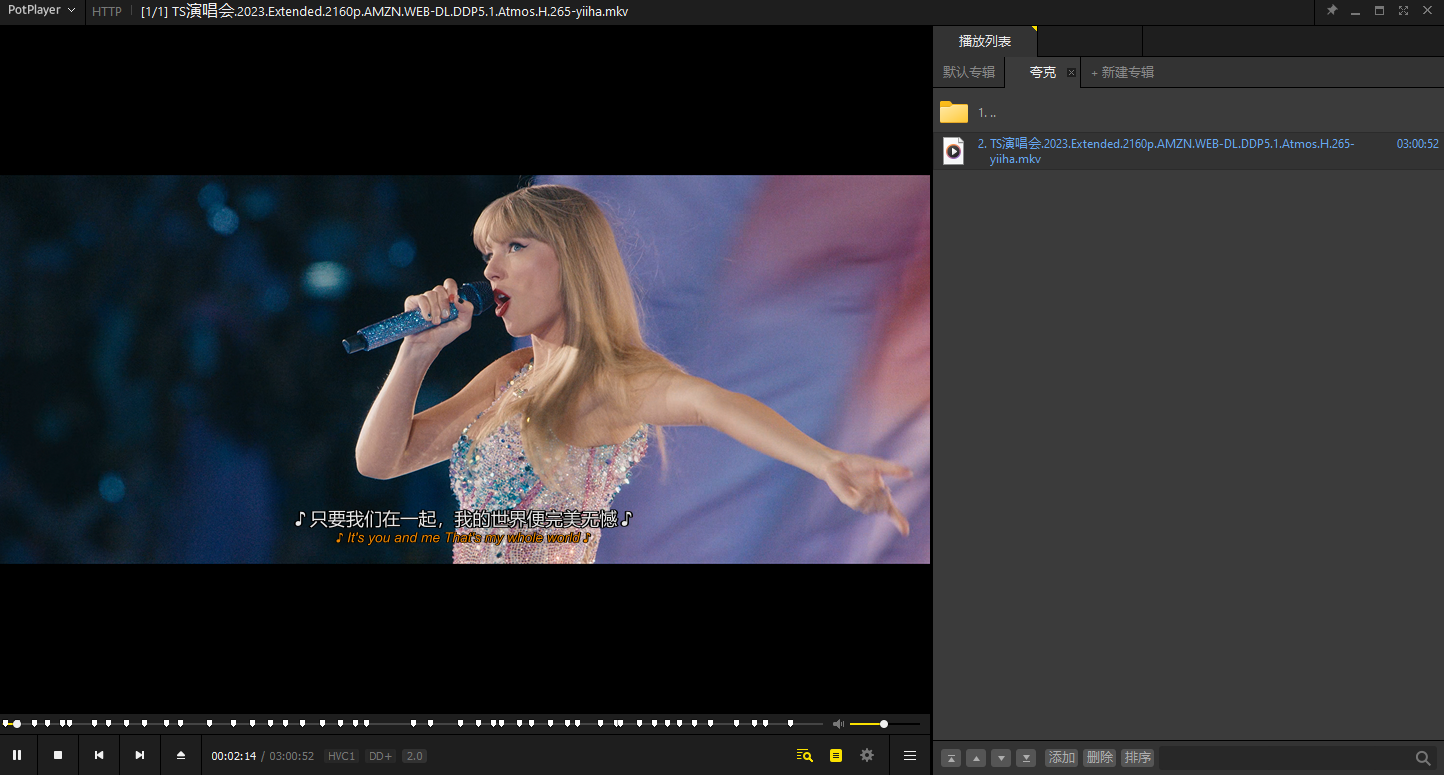Toggle the yellow playlist panel icon
The image size is (1444, 775).
[836, 756]
